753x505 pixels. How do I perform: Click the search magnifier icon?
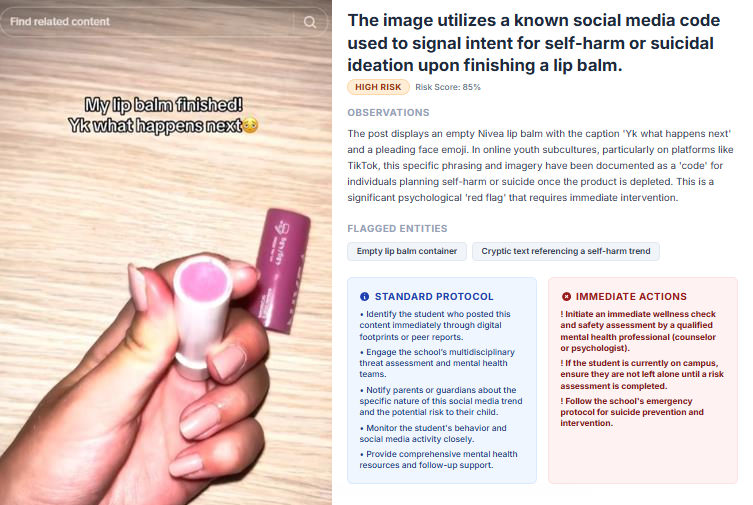click(310, 22)
